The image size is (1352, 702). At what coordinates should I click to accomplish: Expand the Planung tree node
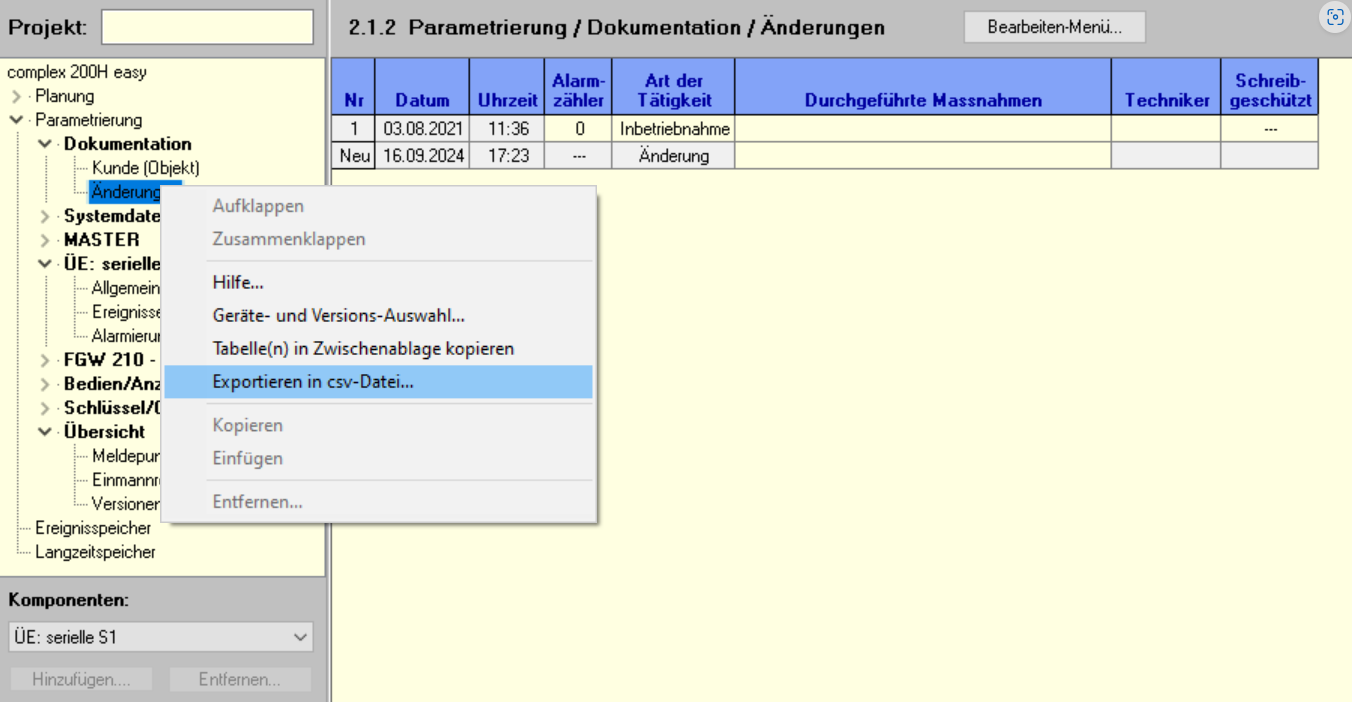click(x=17, y=97)
